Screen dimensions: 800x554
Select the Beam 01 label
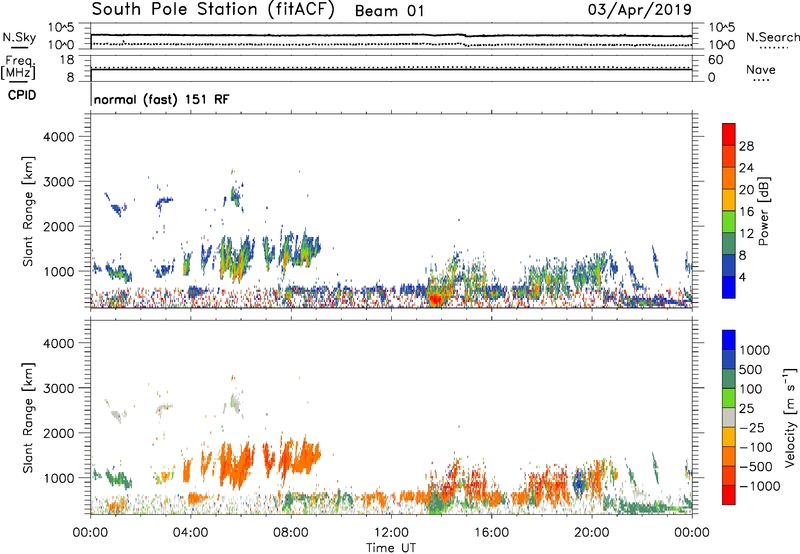[x=389, y=11]
